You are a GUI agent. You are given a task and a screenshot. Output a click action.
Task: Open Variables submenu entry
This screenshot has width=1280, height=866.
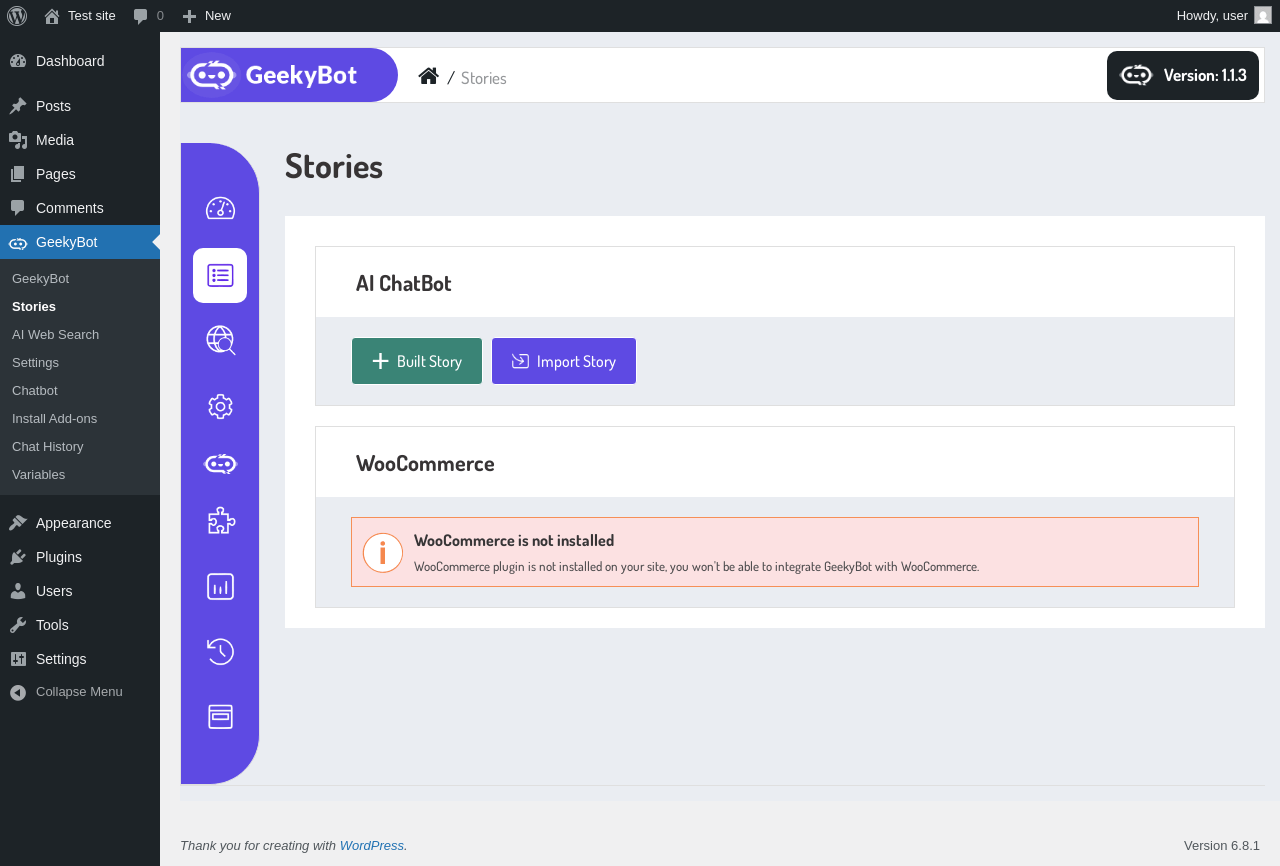(80, 474)
